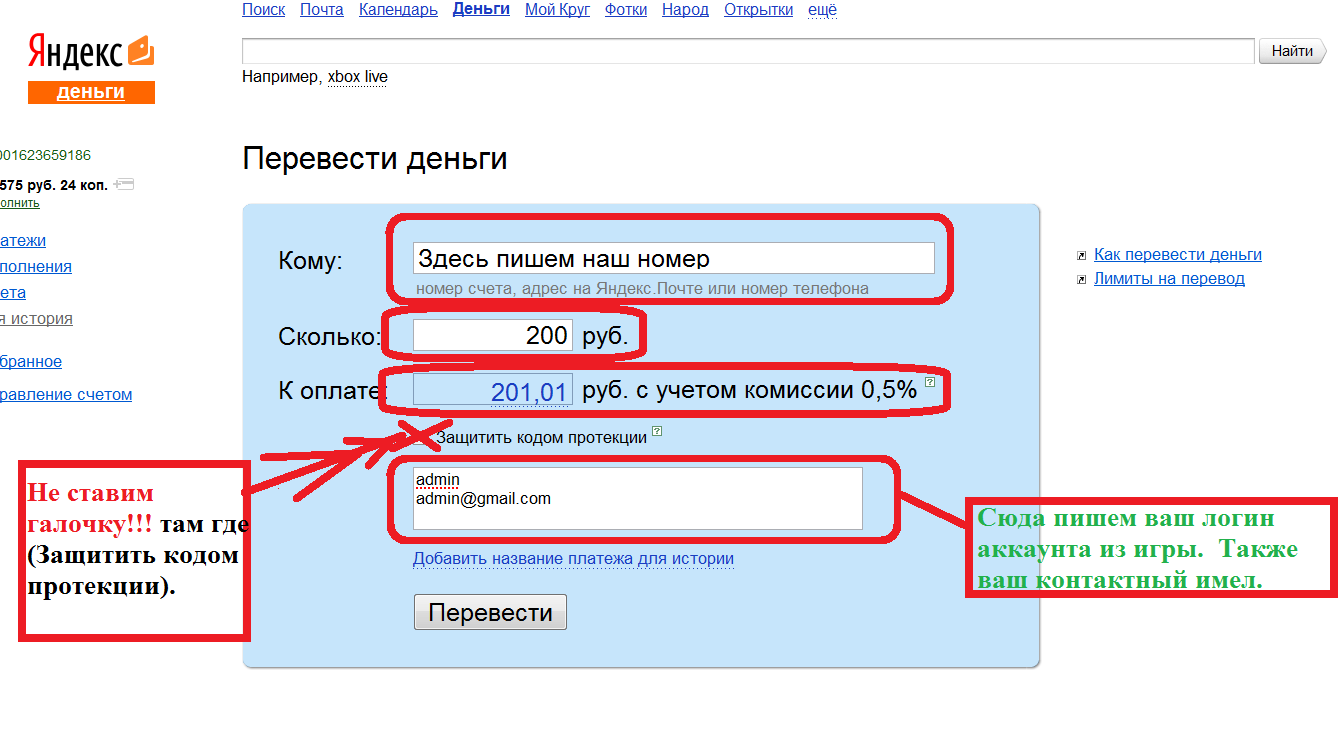This screenshot has width=1342, height=742.
Task: Select the Деньги top navigation item
Action: [x=481, y=9]
